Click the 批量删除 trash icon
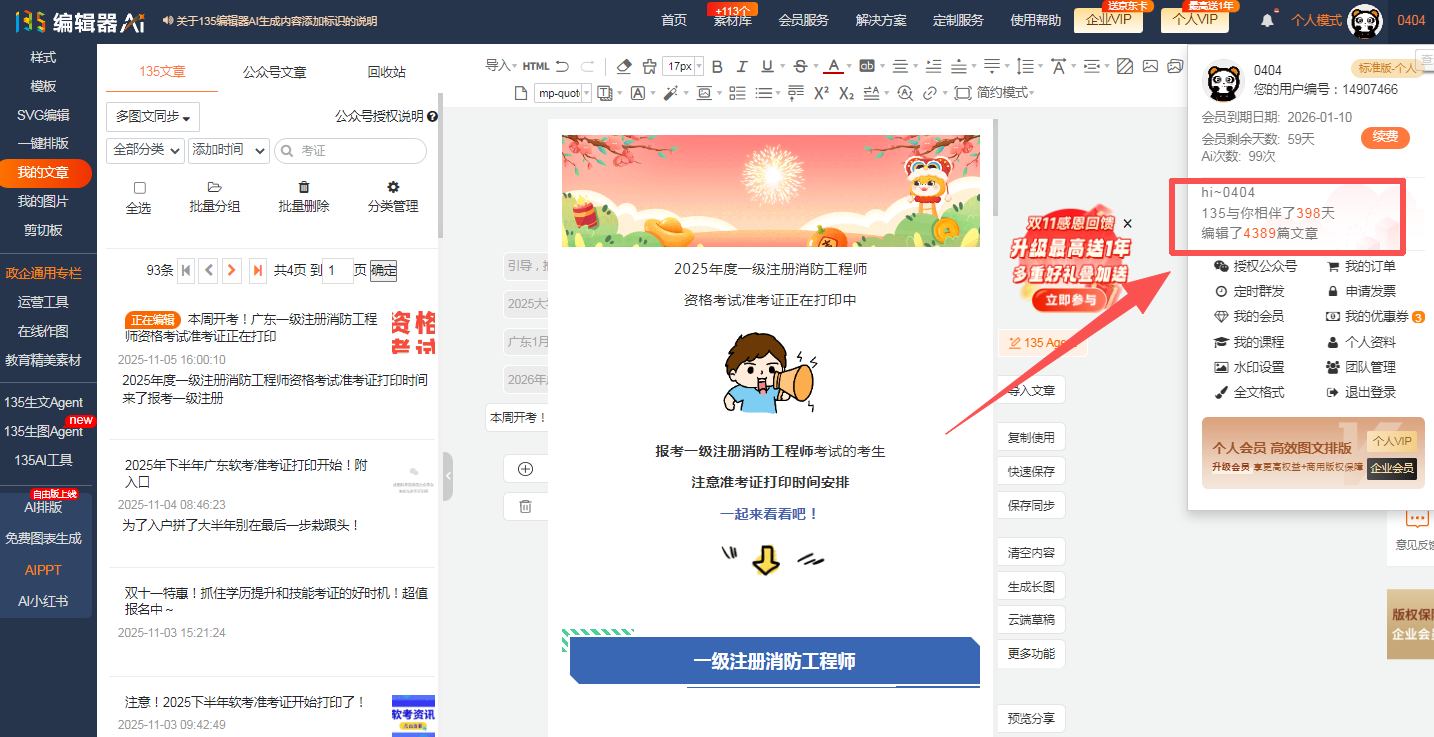This screenshot has width=1434, height=737. [304, 187]
